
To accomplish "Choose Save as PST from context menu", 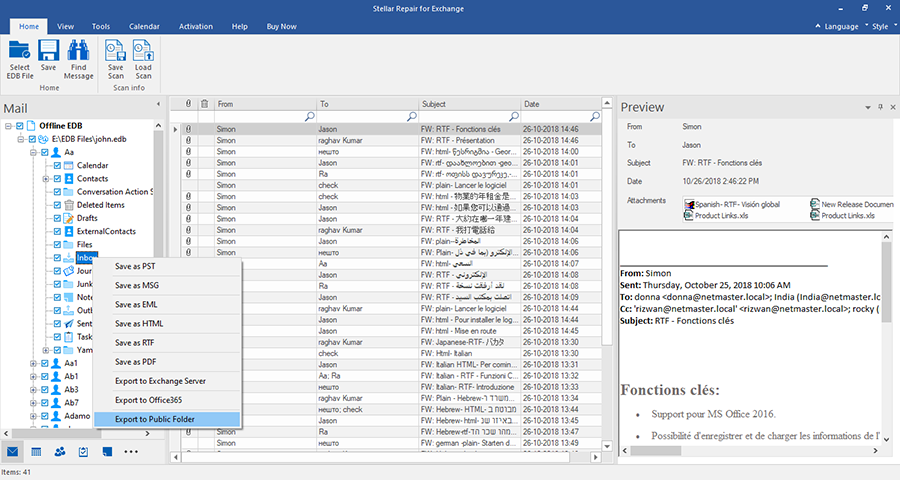I will click(167, 266).
